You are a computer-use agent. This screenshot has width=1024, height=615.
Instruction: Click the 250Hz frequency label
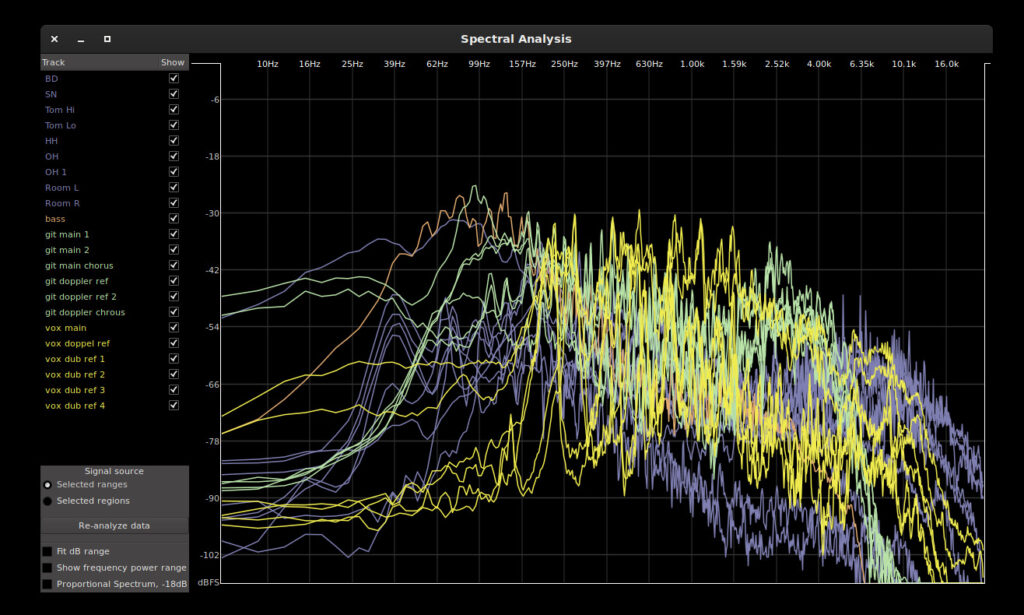(564, 64)
